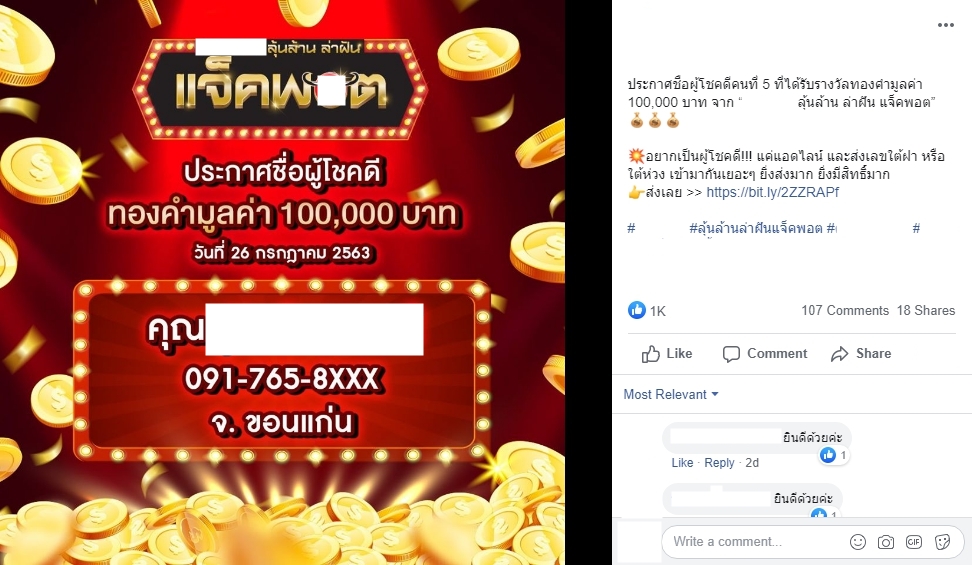This screenshot has height=565, width=972.
Task: Open the three-dot post options menu
Action: (x=945, y=25)
